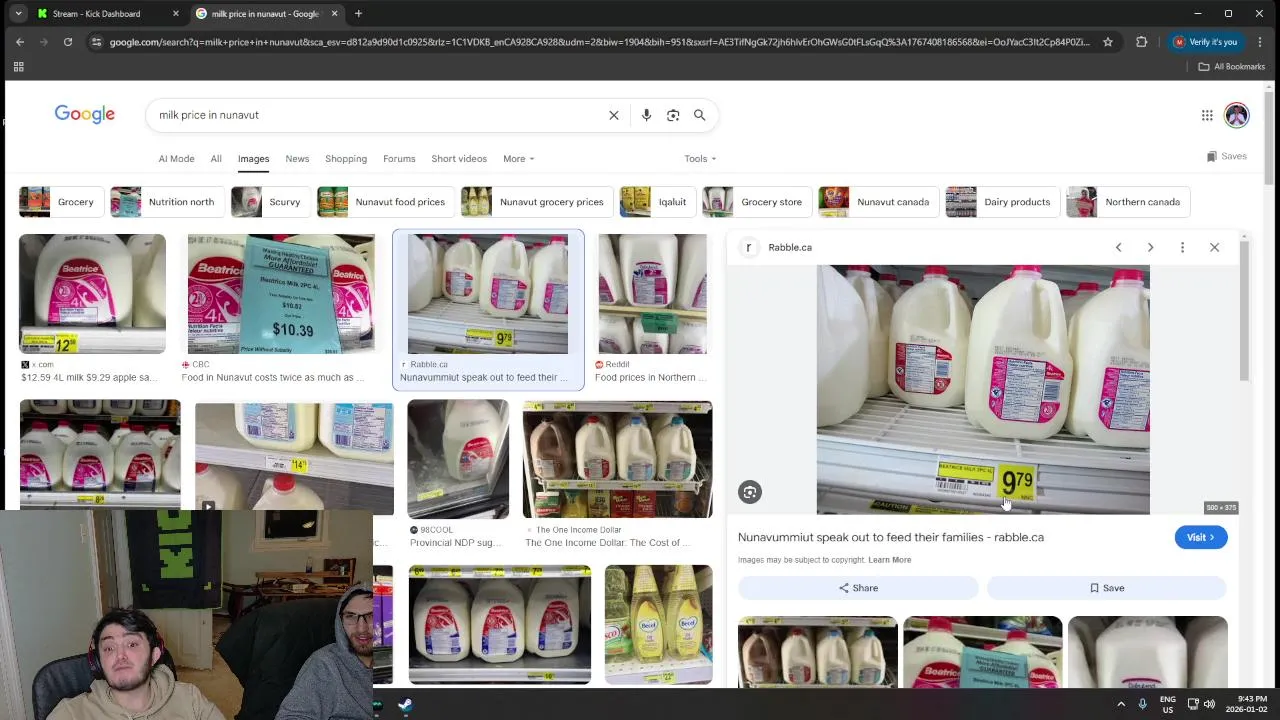The image size is (1280, 720).
Task: Select the Iqaluit filter chip
Action: coord(656,202)
